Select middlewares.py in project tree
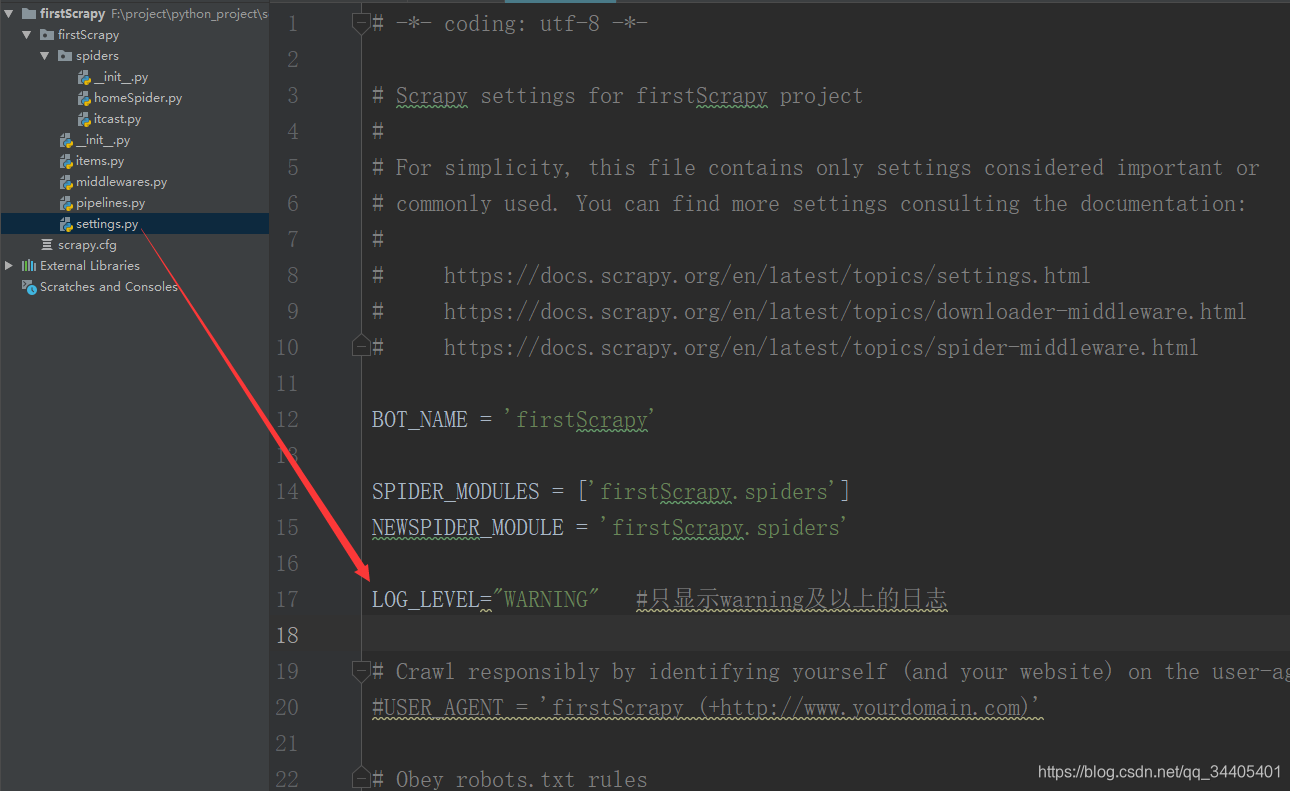This screenshot has height=791, width=1290. (x=121, y=182)
